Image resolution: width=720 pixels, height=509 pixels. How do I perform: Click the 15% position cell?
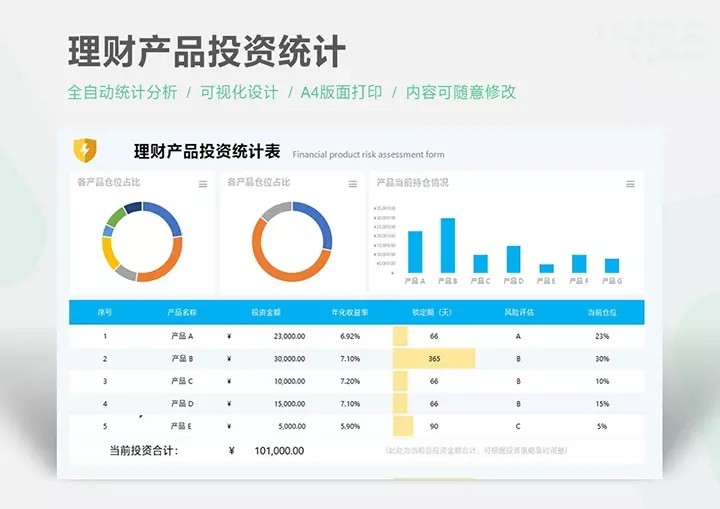(602, 404)
